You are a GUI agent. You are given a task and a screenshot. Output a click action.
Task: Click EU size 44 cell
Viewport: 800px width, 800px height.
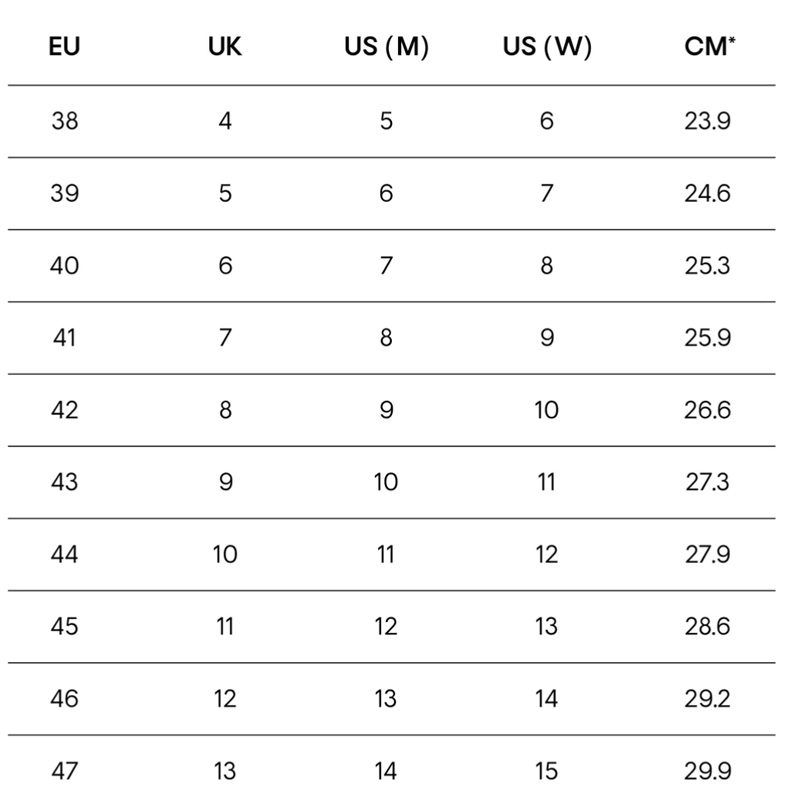[64, 554]
